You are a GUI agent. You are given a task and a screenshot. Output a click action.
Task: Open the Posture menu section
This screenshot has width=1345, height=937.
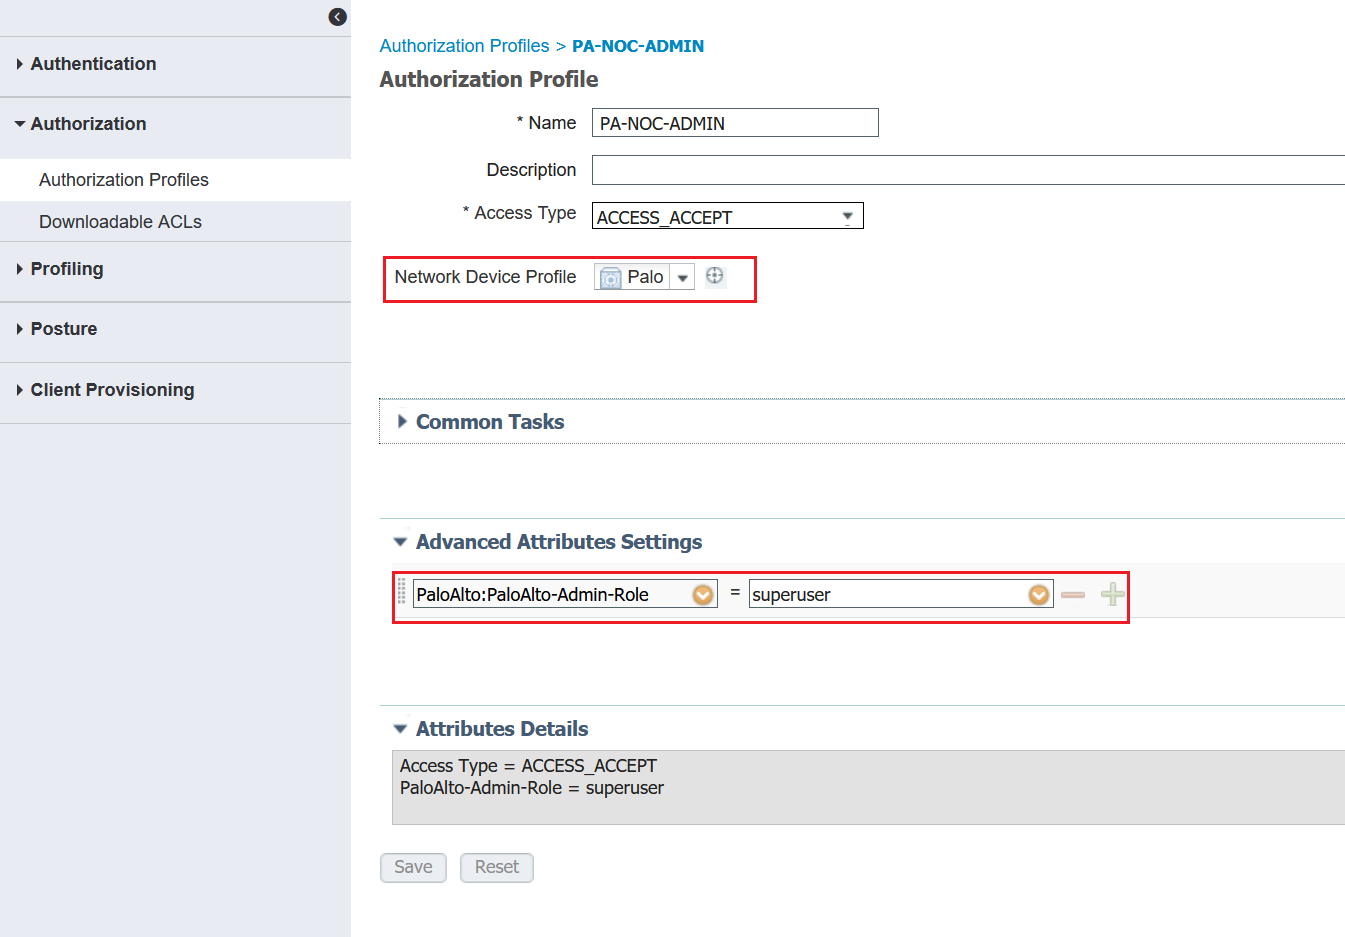coord(65,328)
